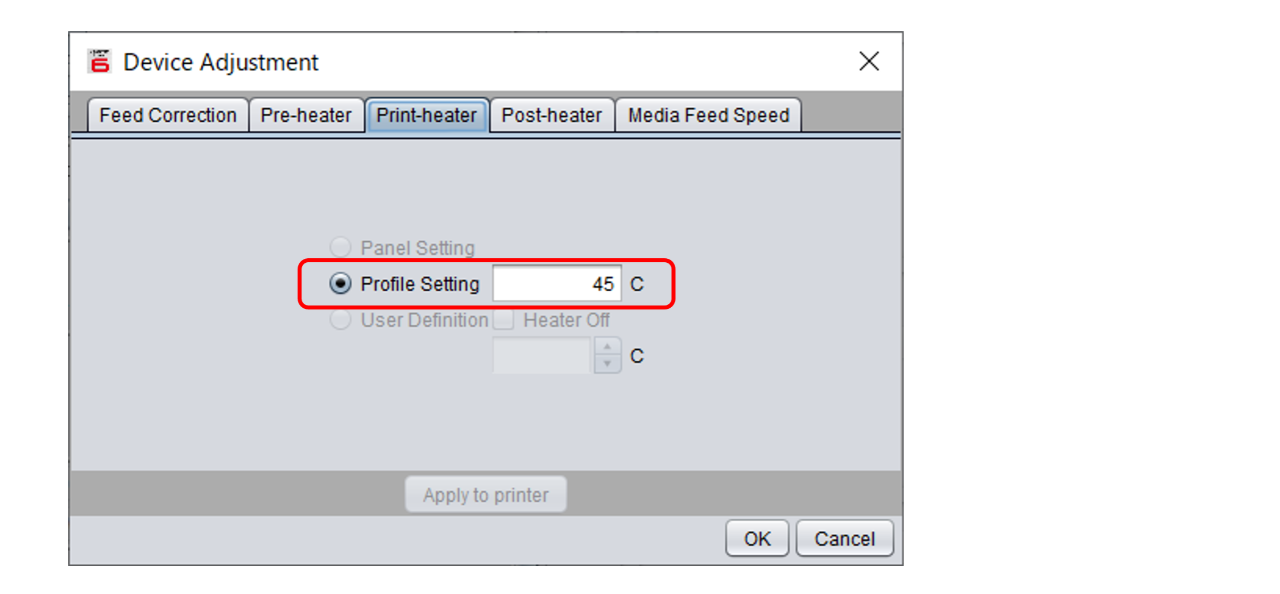Click the Profile Setting temperature field showing 45
The image size is (1280, 594).
557,284
